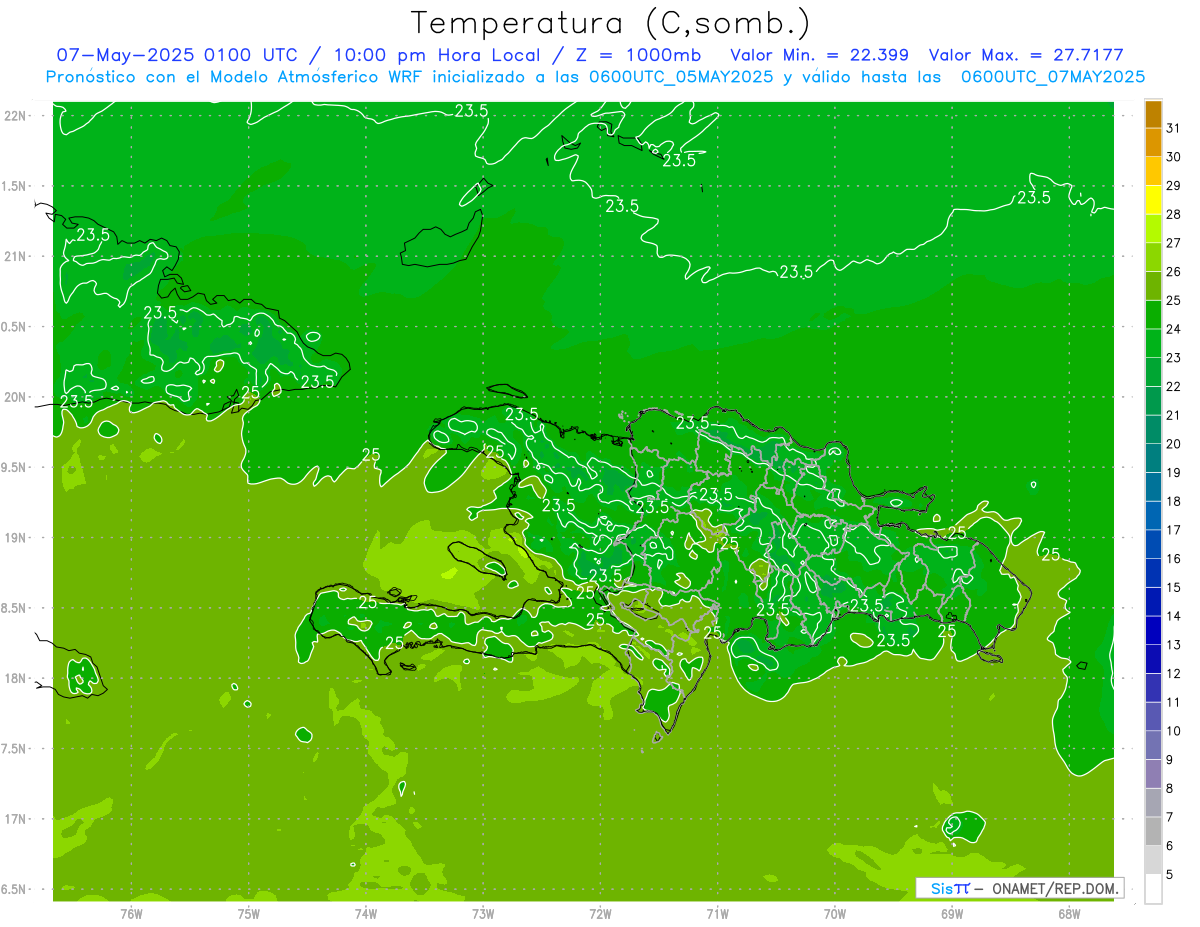Screen dimensions: 1200x927
Task: Click the color scale label "28"
Action: tap(1174, 214)
